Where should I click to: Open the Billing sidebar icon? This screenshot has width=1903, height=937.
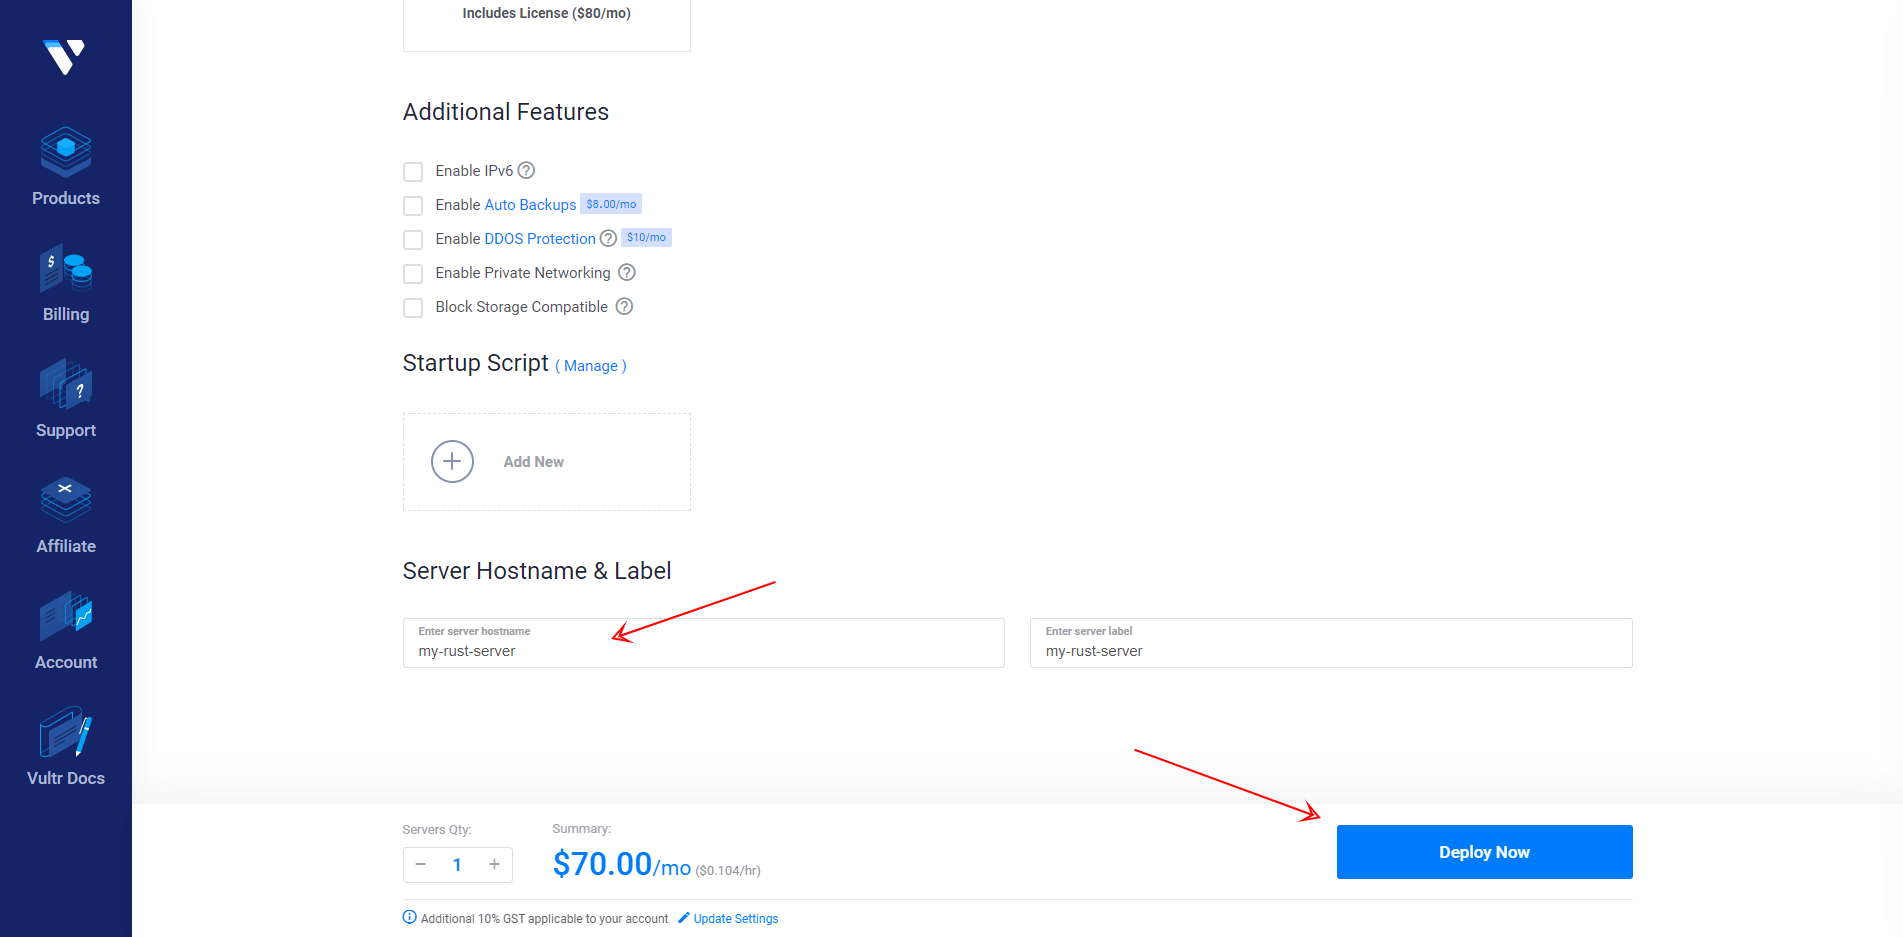point(66,269)
